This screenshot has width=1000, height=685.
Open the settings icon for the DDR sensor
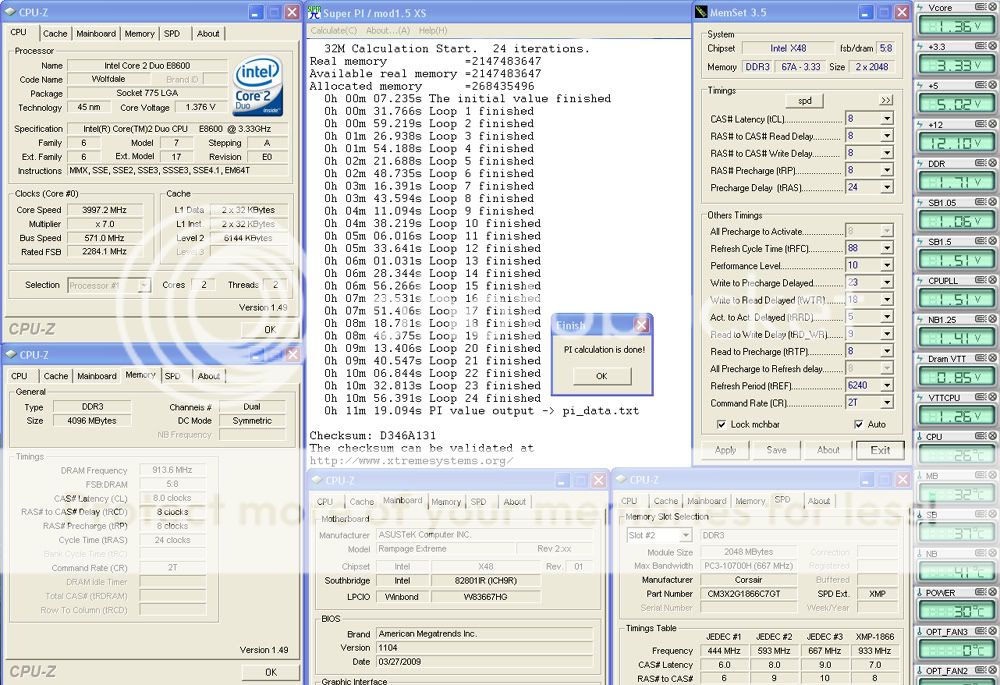click(981, 163)
